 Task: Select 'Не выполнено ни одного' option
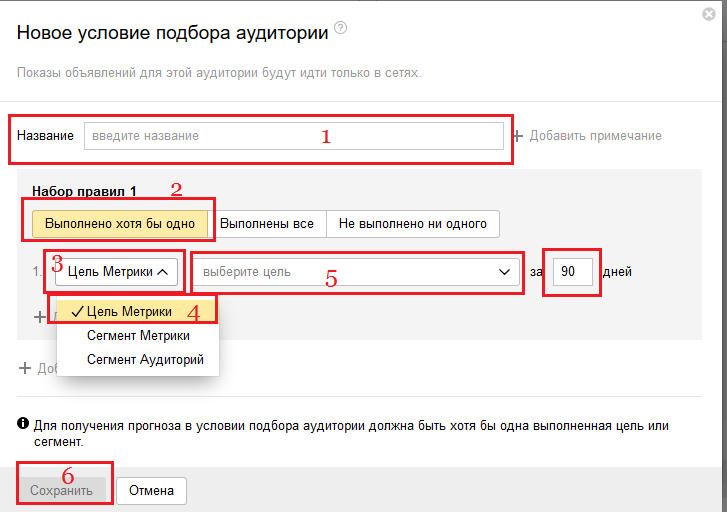(x=413, y=224)
